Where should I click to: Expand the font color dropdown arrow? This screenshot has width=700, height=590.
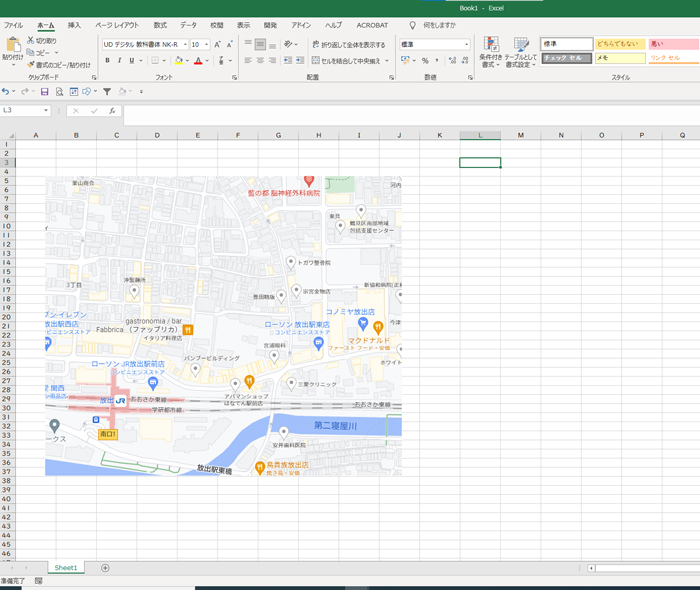pos(207,60)
